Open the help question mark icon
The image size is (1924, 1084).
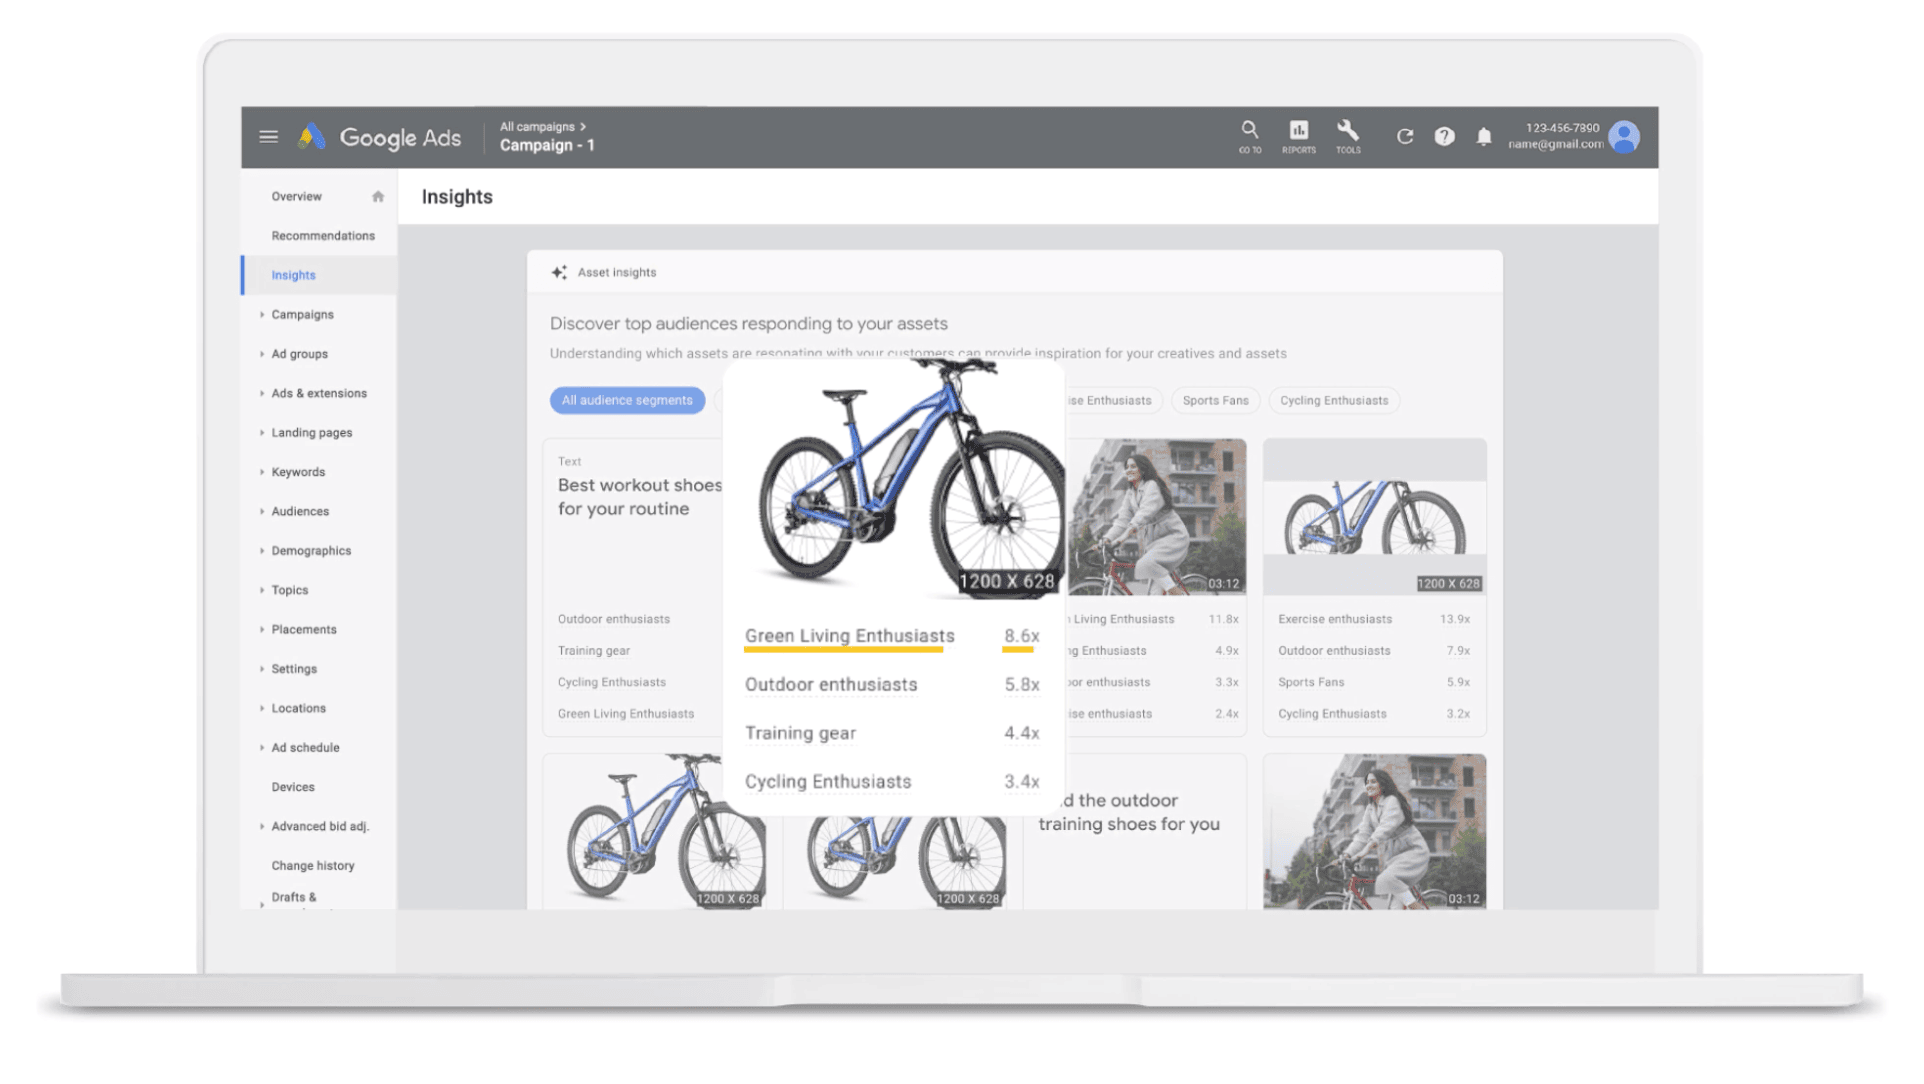pos(1444,137)
